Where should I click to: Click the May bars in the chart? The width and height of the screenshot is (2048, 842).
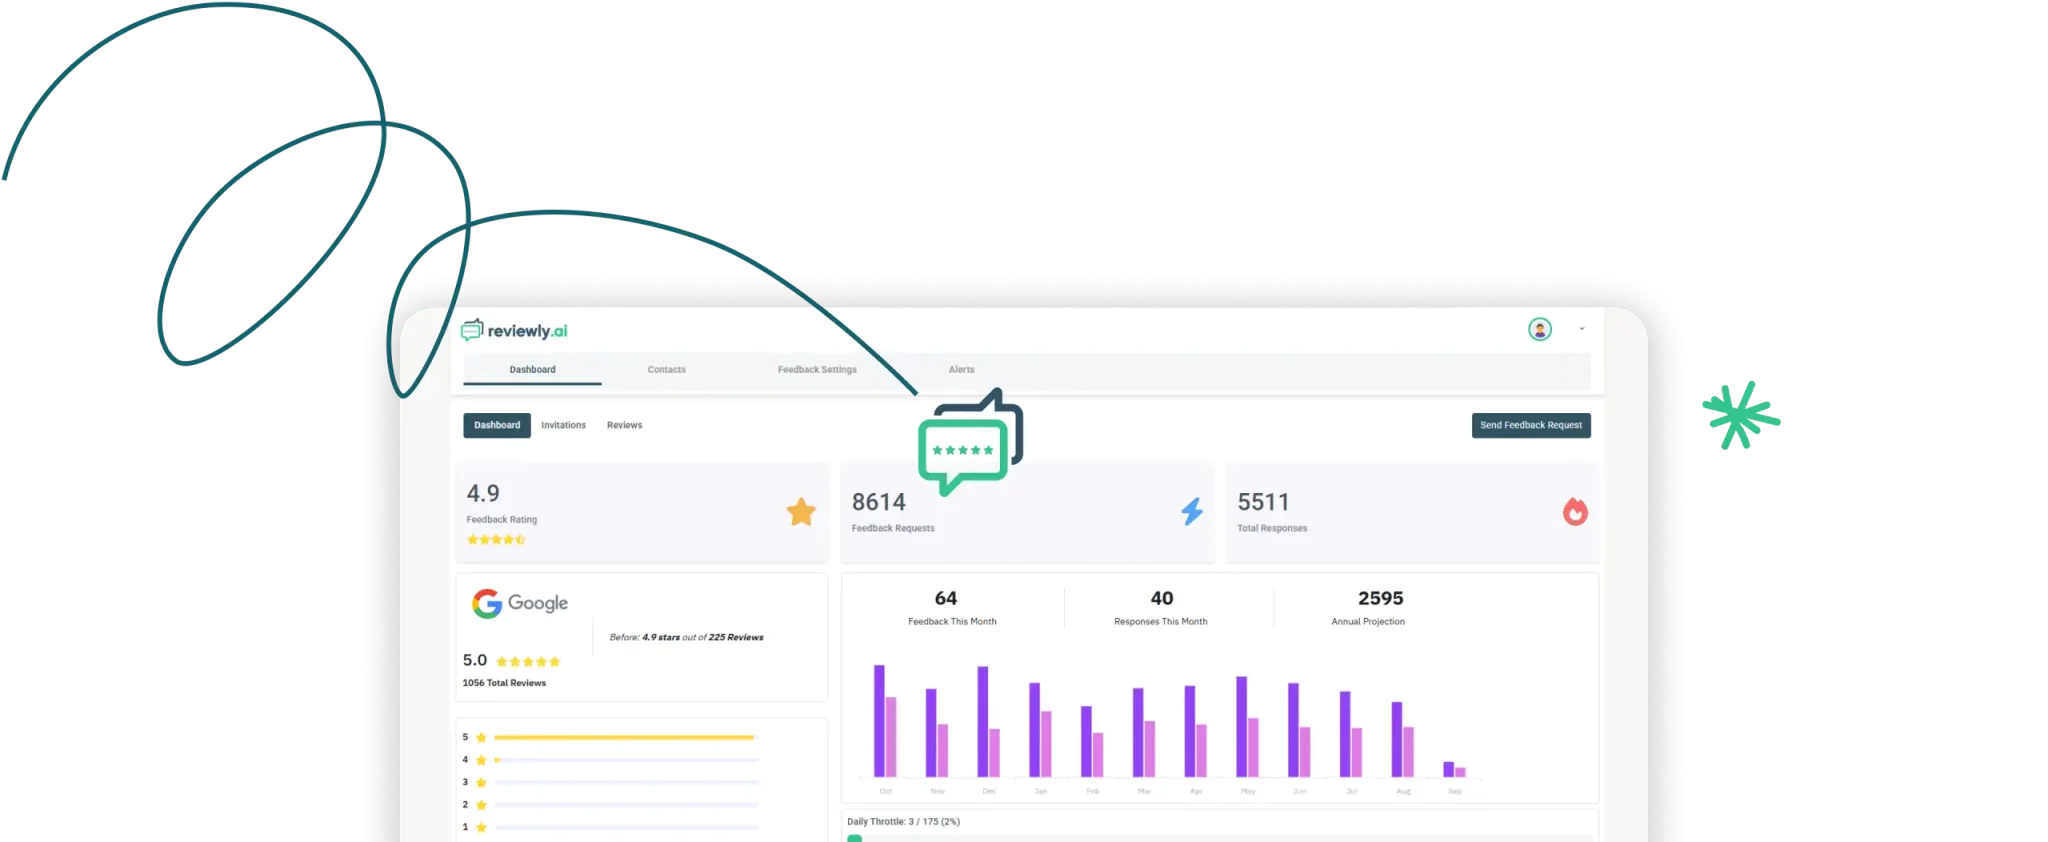coord(1247,727)
